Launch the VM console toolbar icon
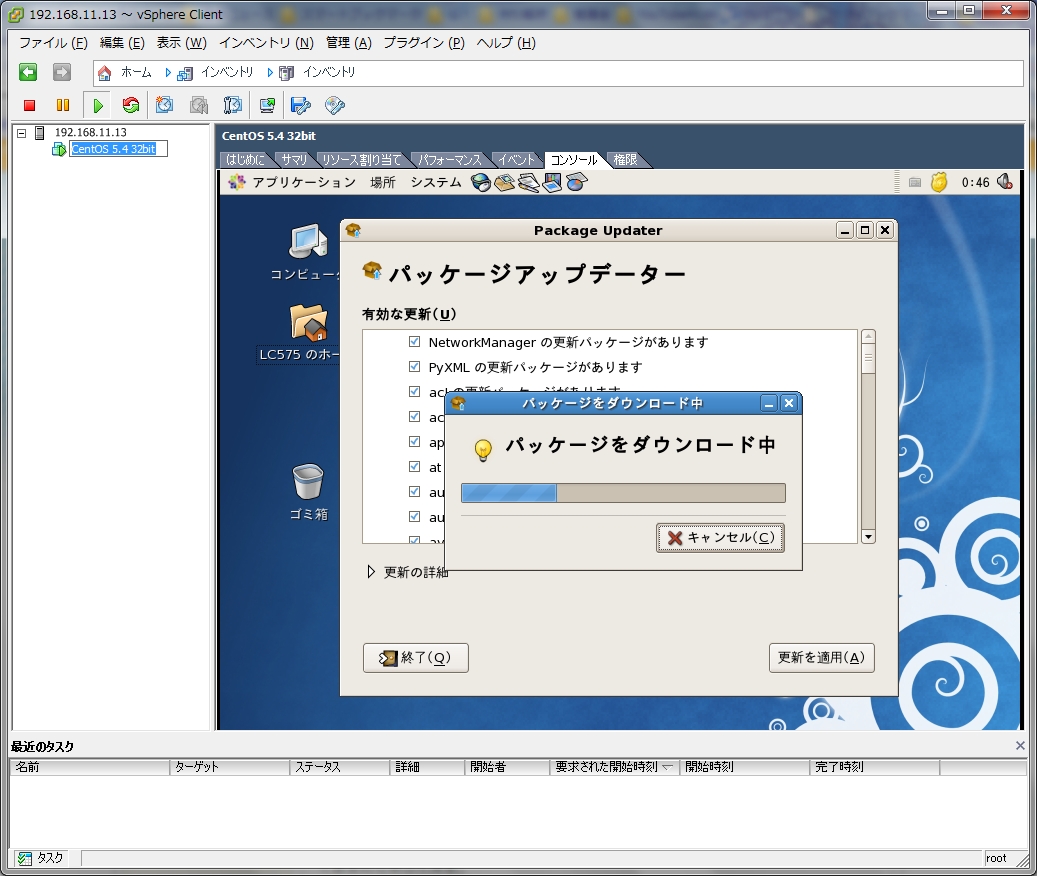Viewport: 1037px width, 876px height. tap(267, 105)
